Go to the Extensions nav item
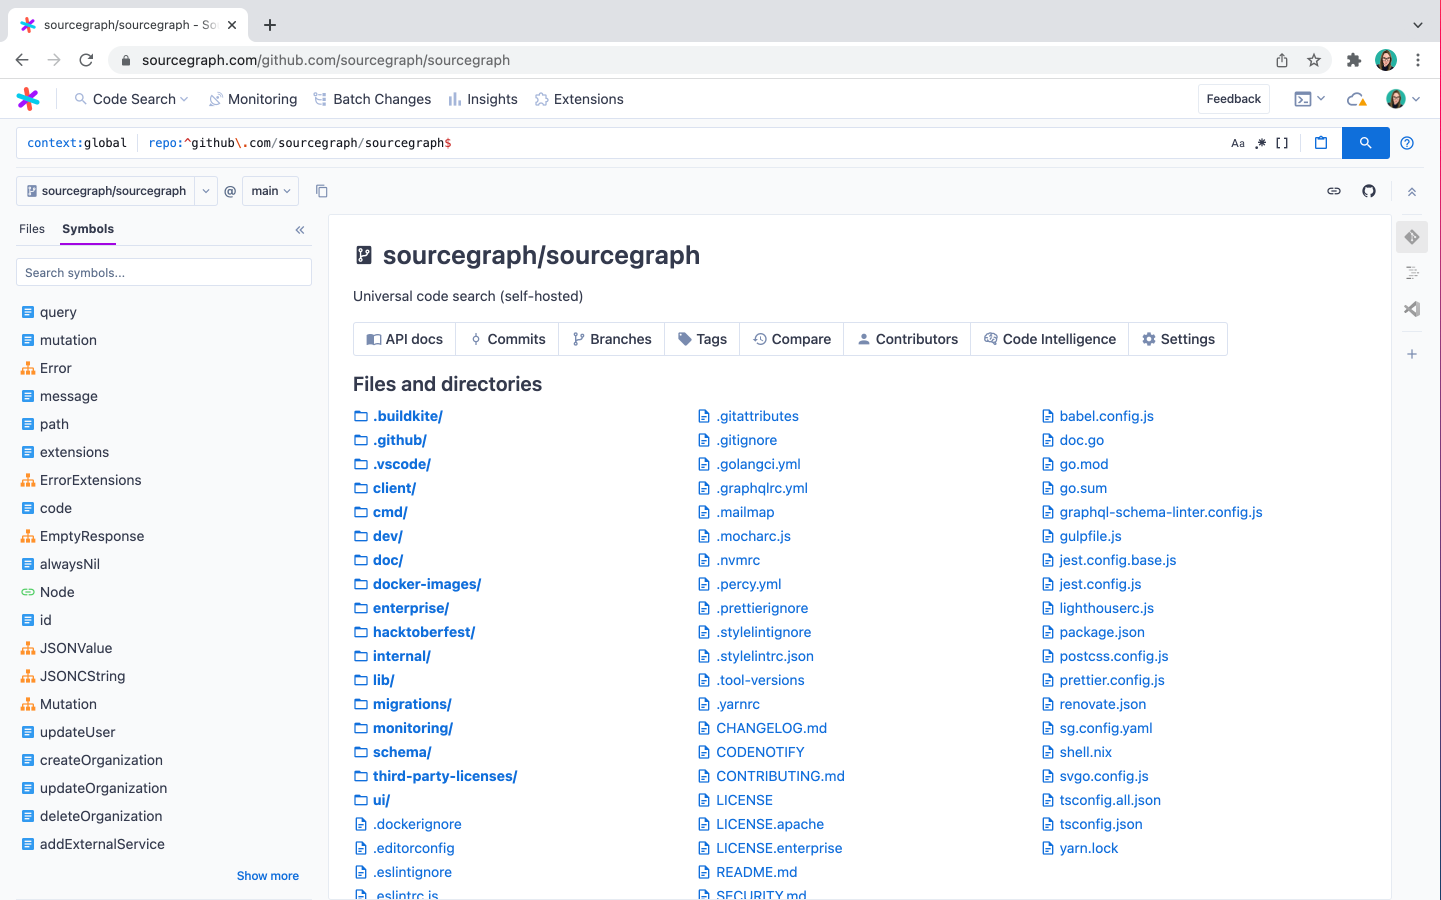Viewport: 1441px width, 900px height. click(x=579, y=99)
